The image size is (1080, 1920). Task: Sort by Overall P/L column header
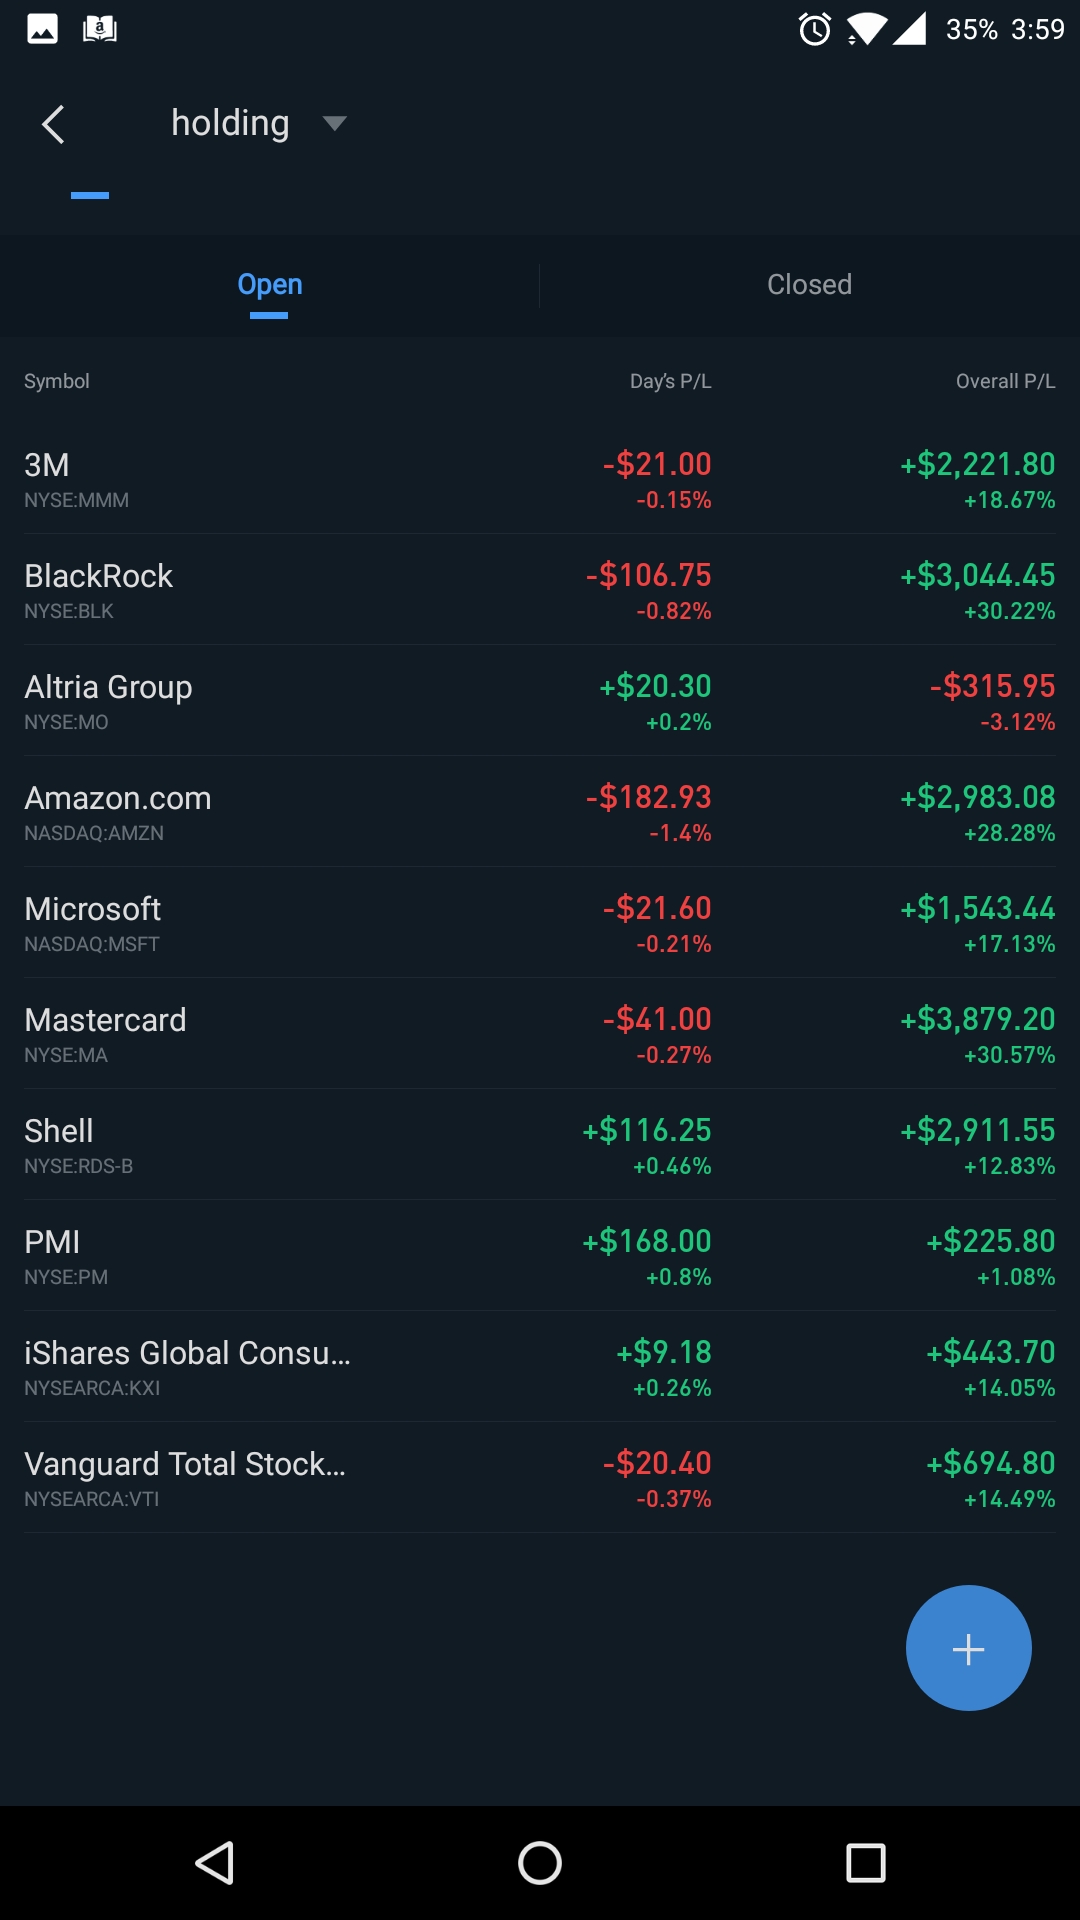[1005, 381]
